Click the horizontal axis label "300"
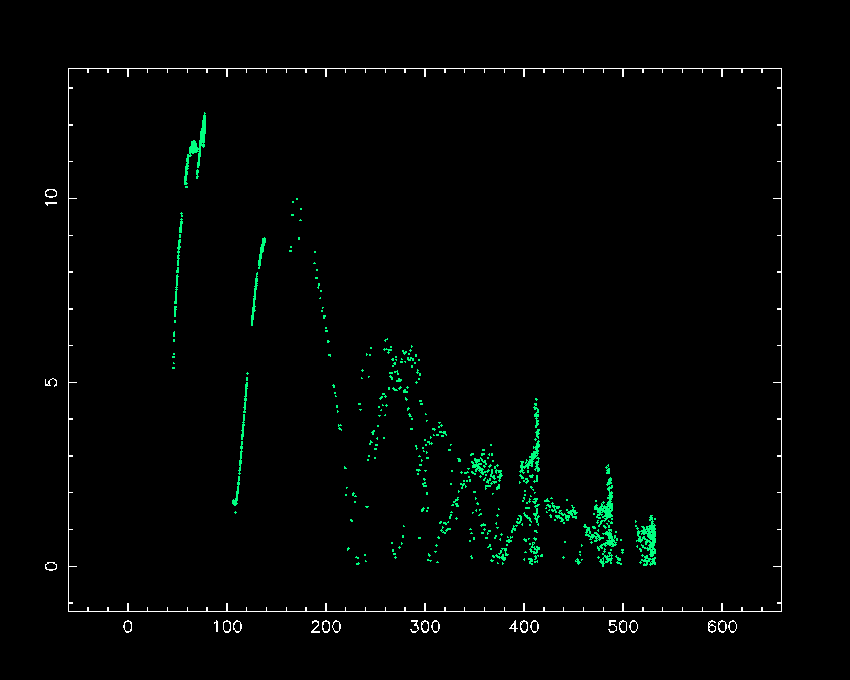 (x=425, y=627)
